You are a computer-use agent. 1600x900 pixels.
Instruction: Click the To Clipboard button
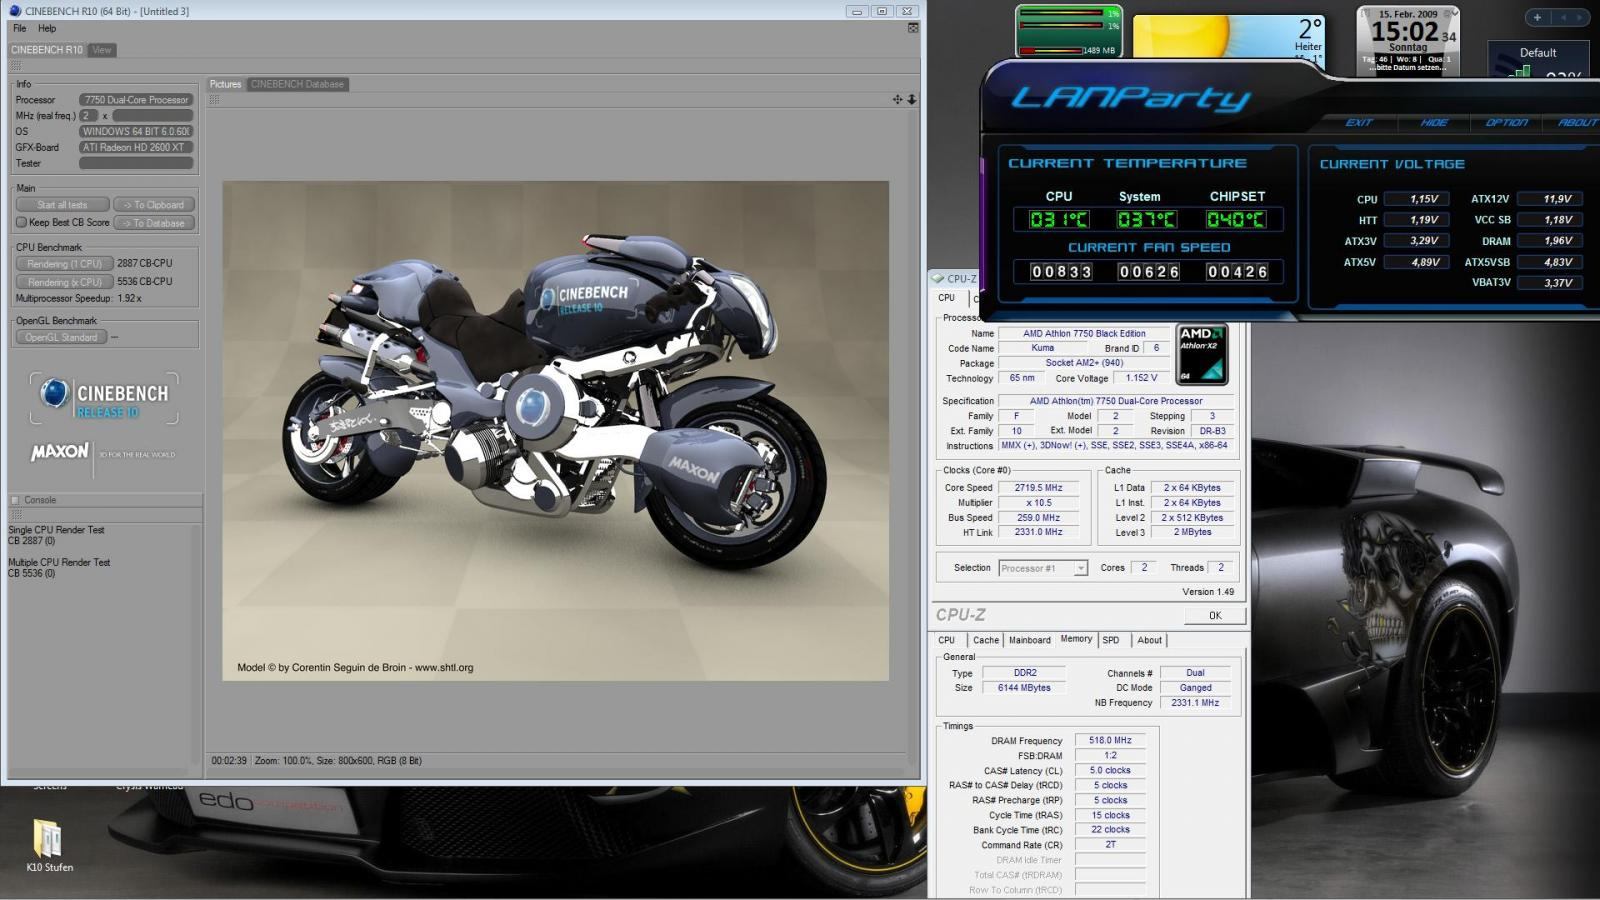(x=154, y=204)
